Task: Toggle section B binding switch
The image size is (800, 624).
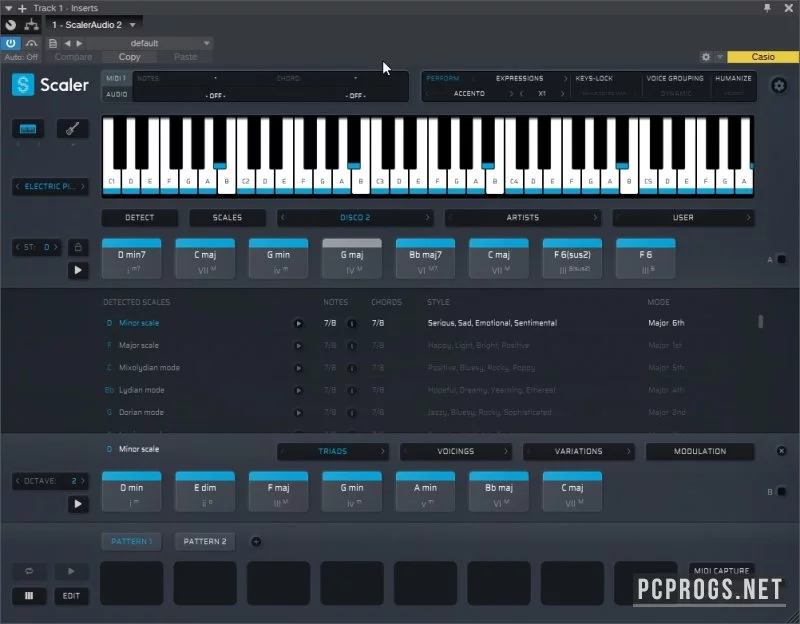Action: [x=781, y=492]
